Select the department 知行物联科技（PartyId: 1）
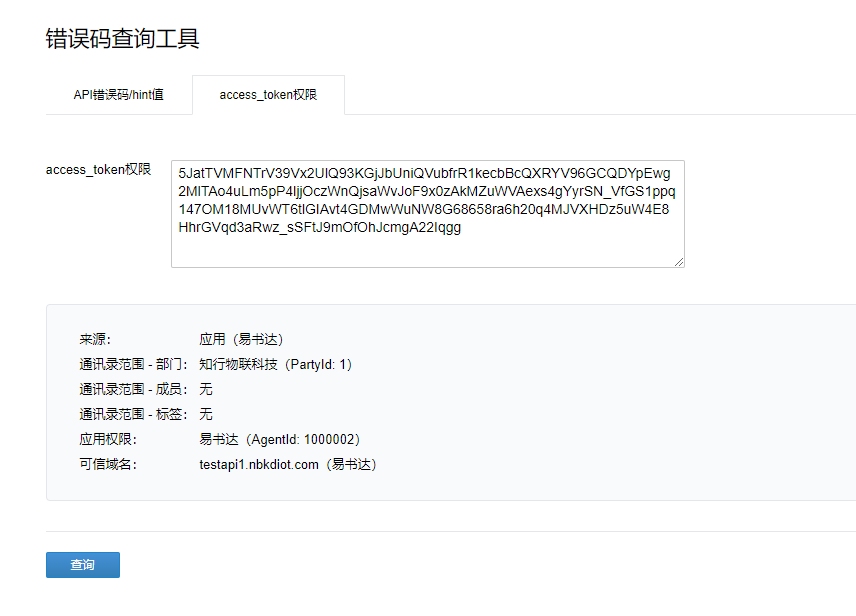The height and width of the screenshot is (616, 856). (x=276, y=364)
